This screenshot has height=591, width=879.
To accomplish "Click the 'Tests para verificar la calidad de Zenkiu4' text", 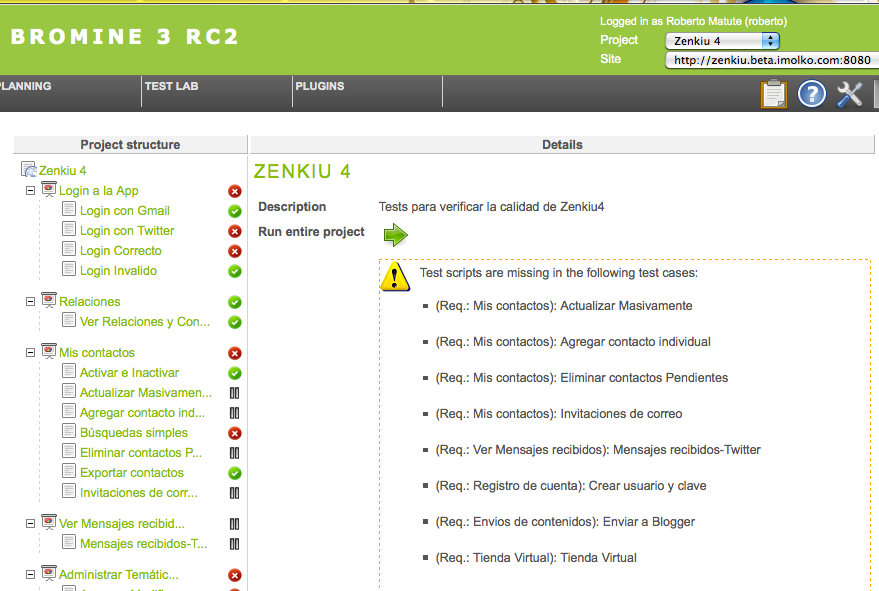I will [492, 207].
